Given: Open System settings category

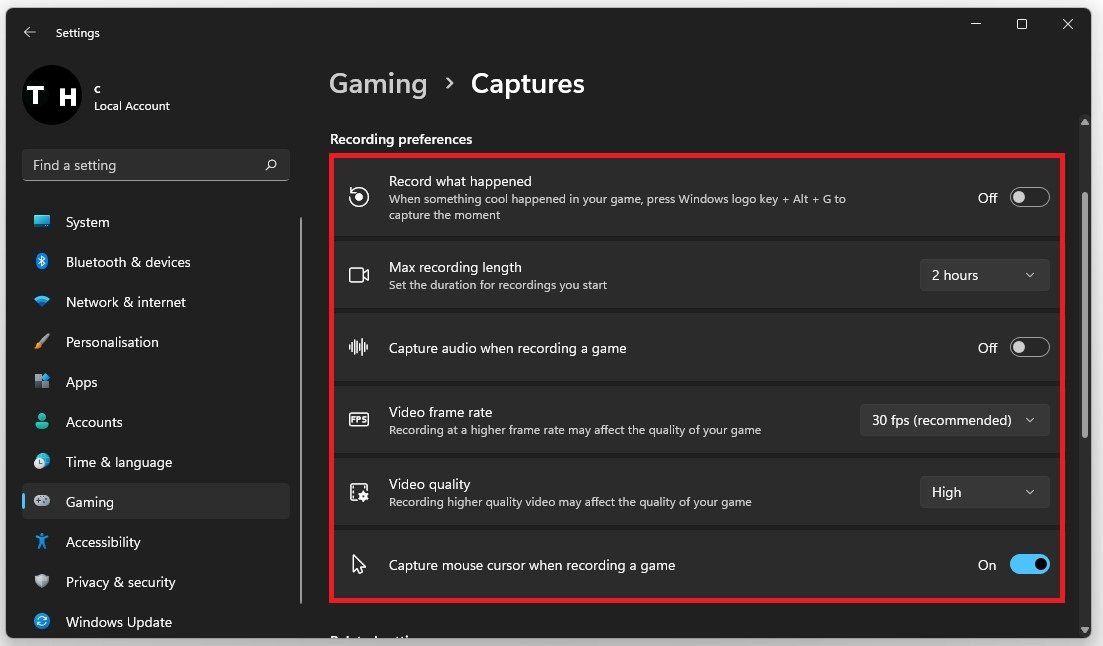Looking at the screenshot, I should (x=155, y=222).
